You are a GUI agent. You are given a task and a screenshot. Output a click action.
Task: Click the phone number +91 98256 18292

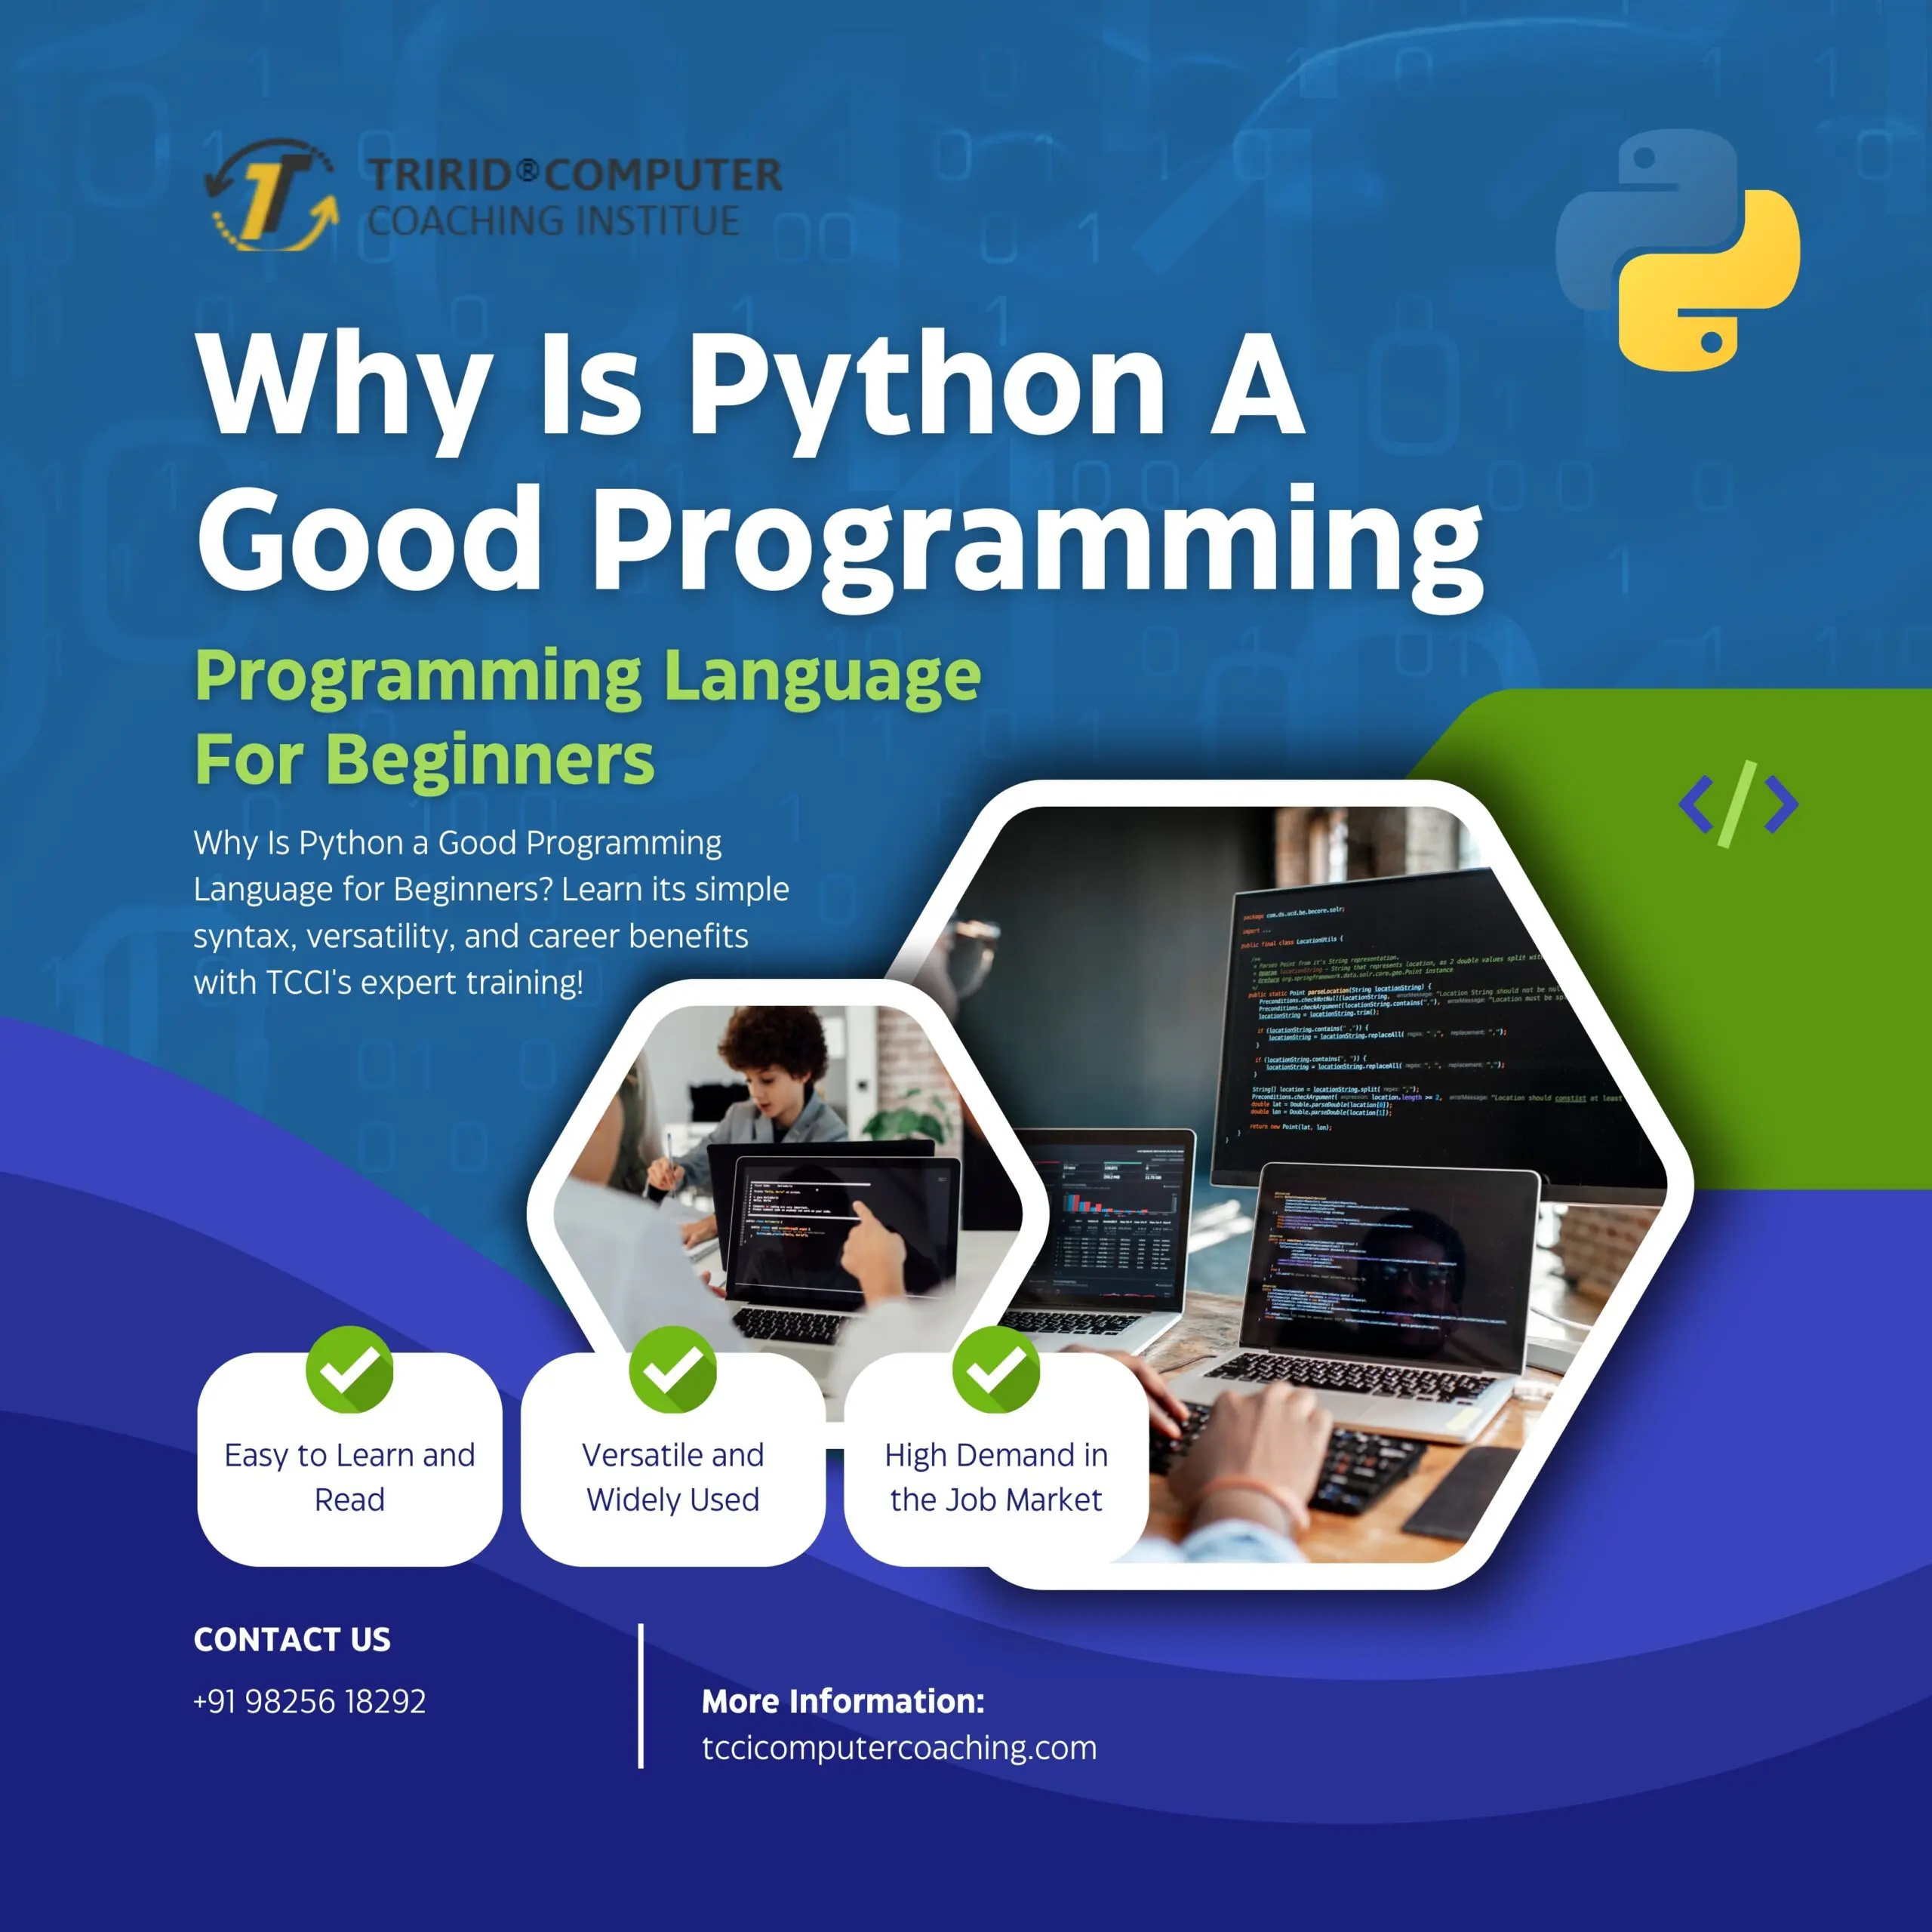click(310, 1701)
